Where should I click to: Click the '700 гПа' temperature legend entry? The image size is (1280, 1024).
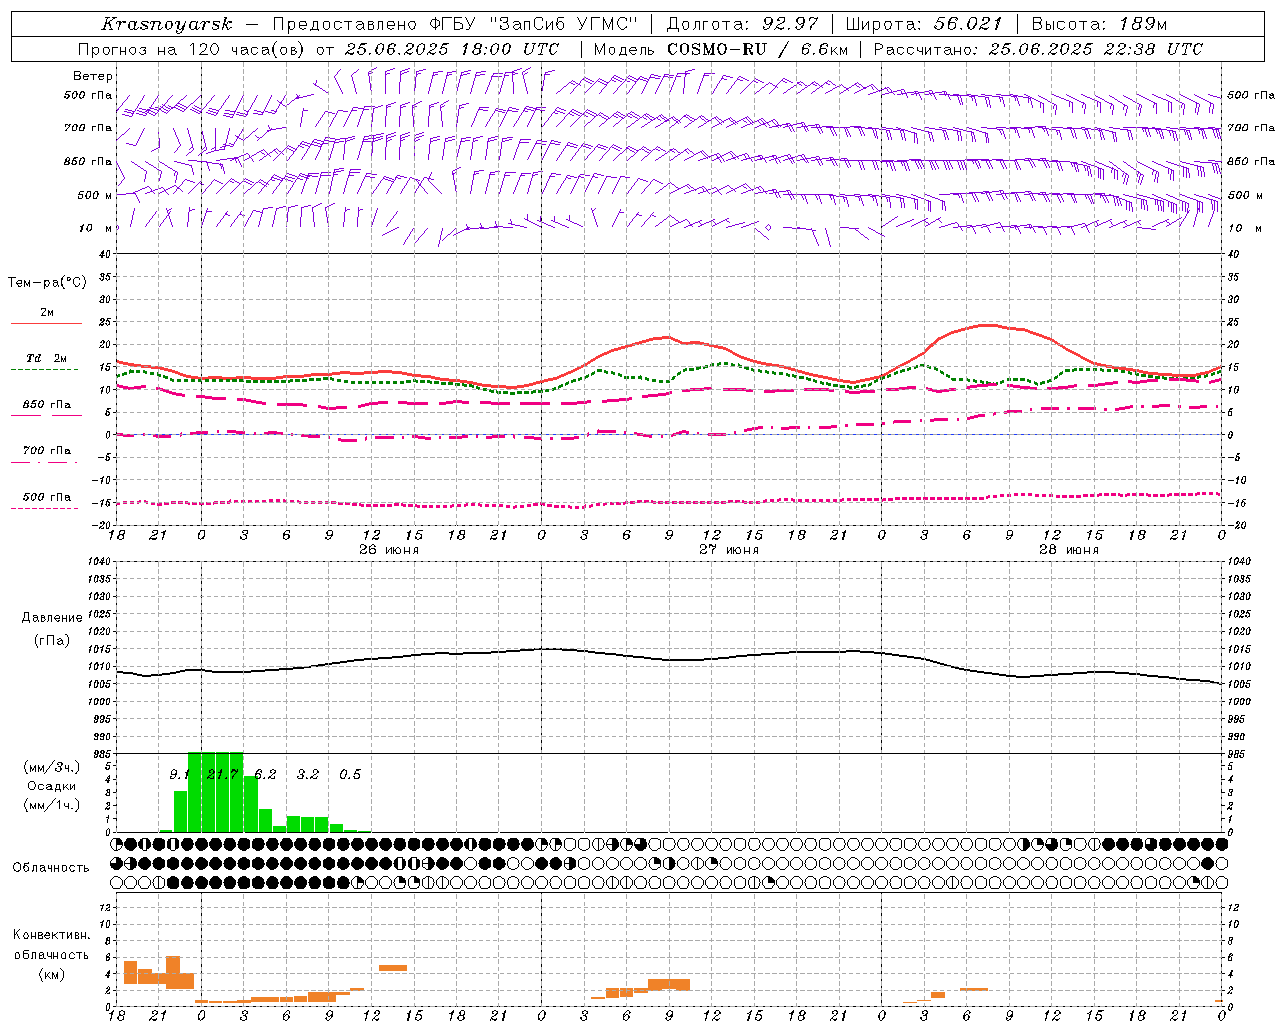(45, 455)
